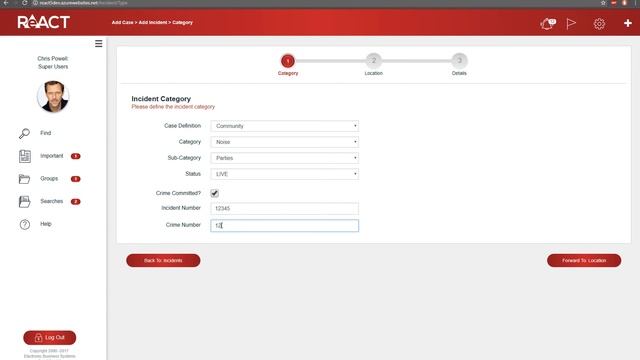Click the Log Out button
This screenshot has height=360, width=640.
[x=50, y=338]
